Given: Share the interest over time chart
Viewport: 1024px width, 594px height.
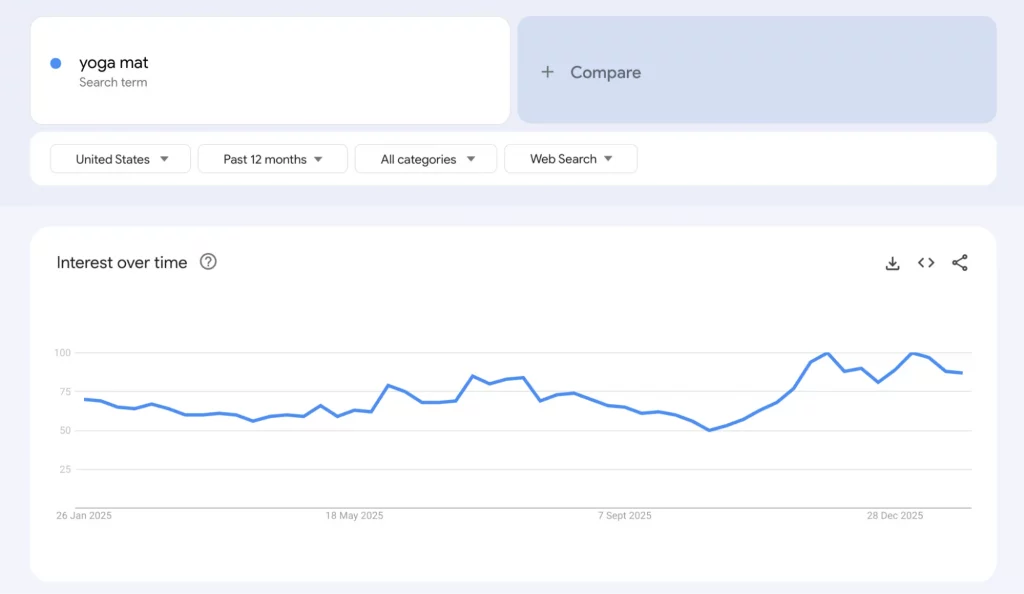Looking at the screenshot, I should pos(959,262).
